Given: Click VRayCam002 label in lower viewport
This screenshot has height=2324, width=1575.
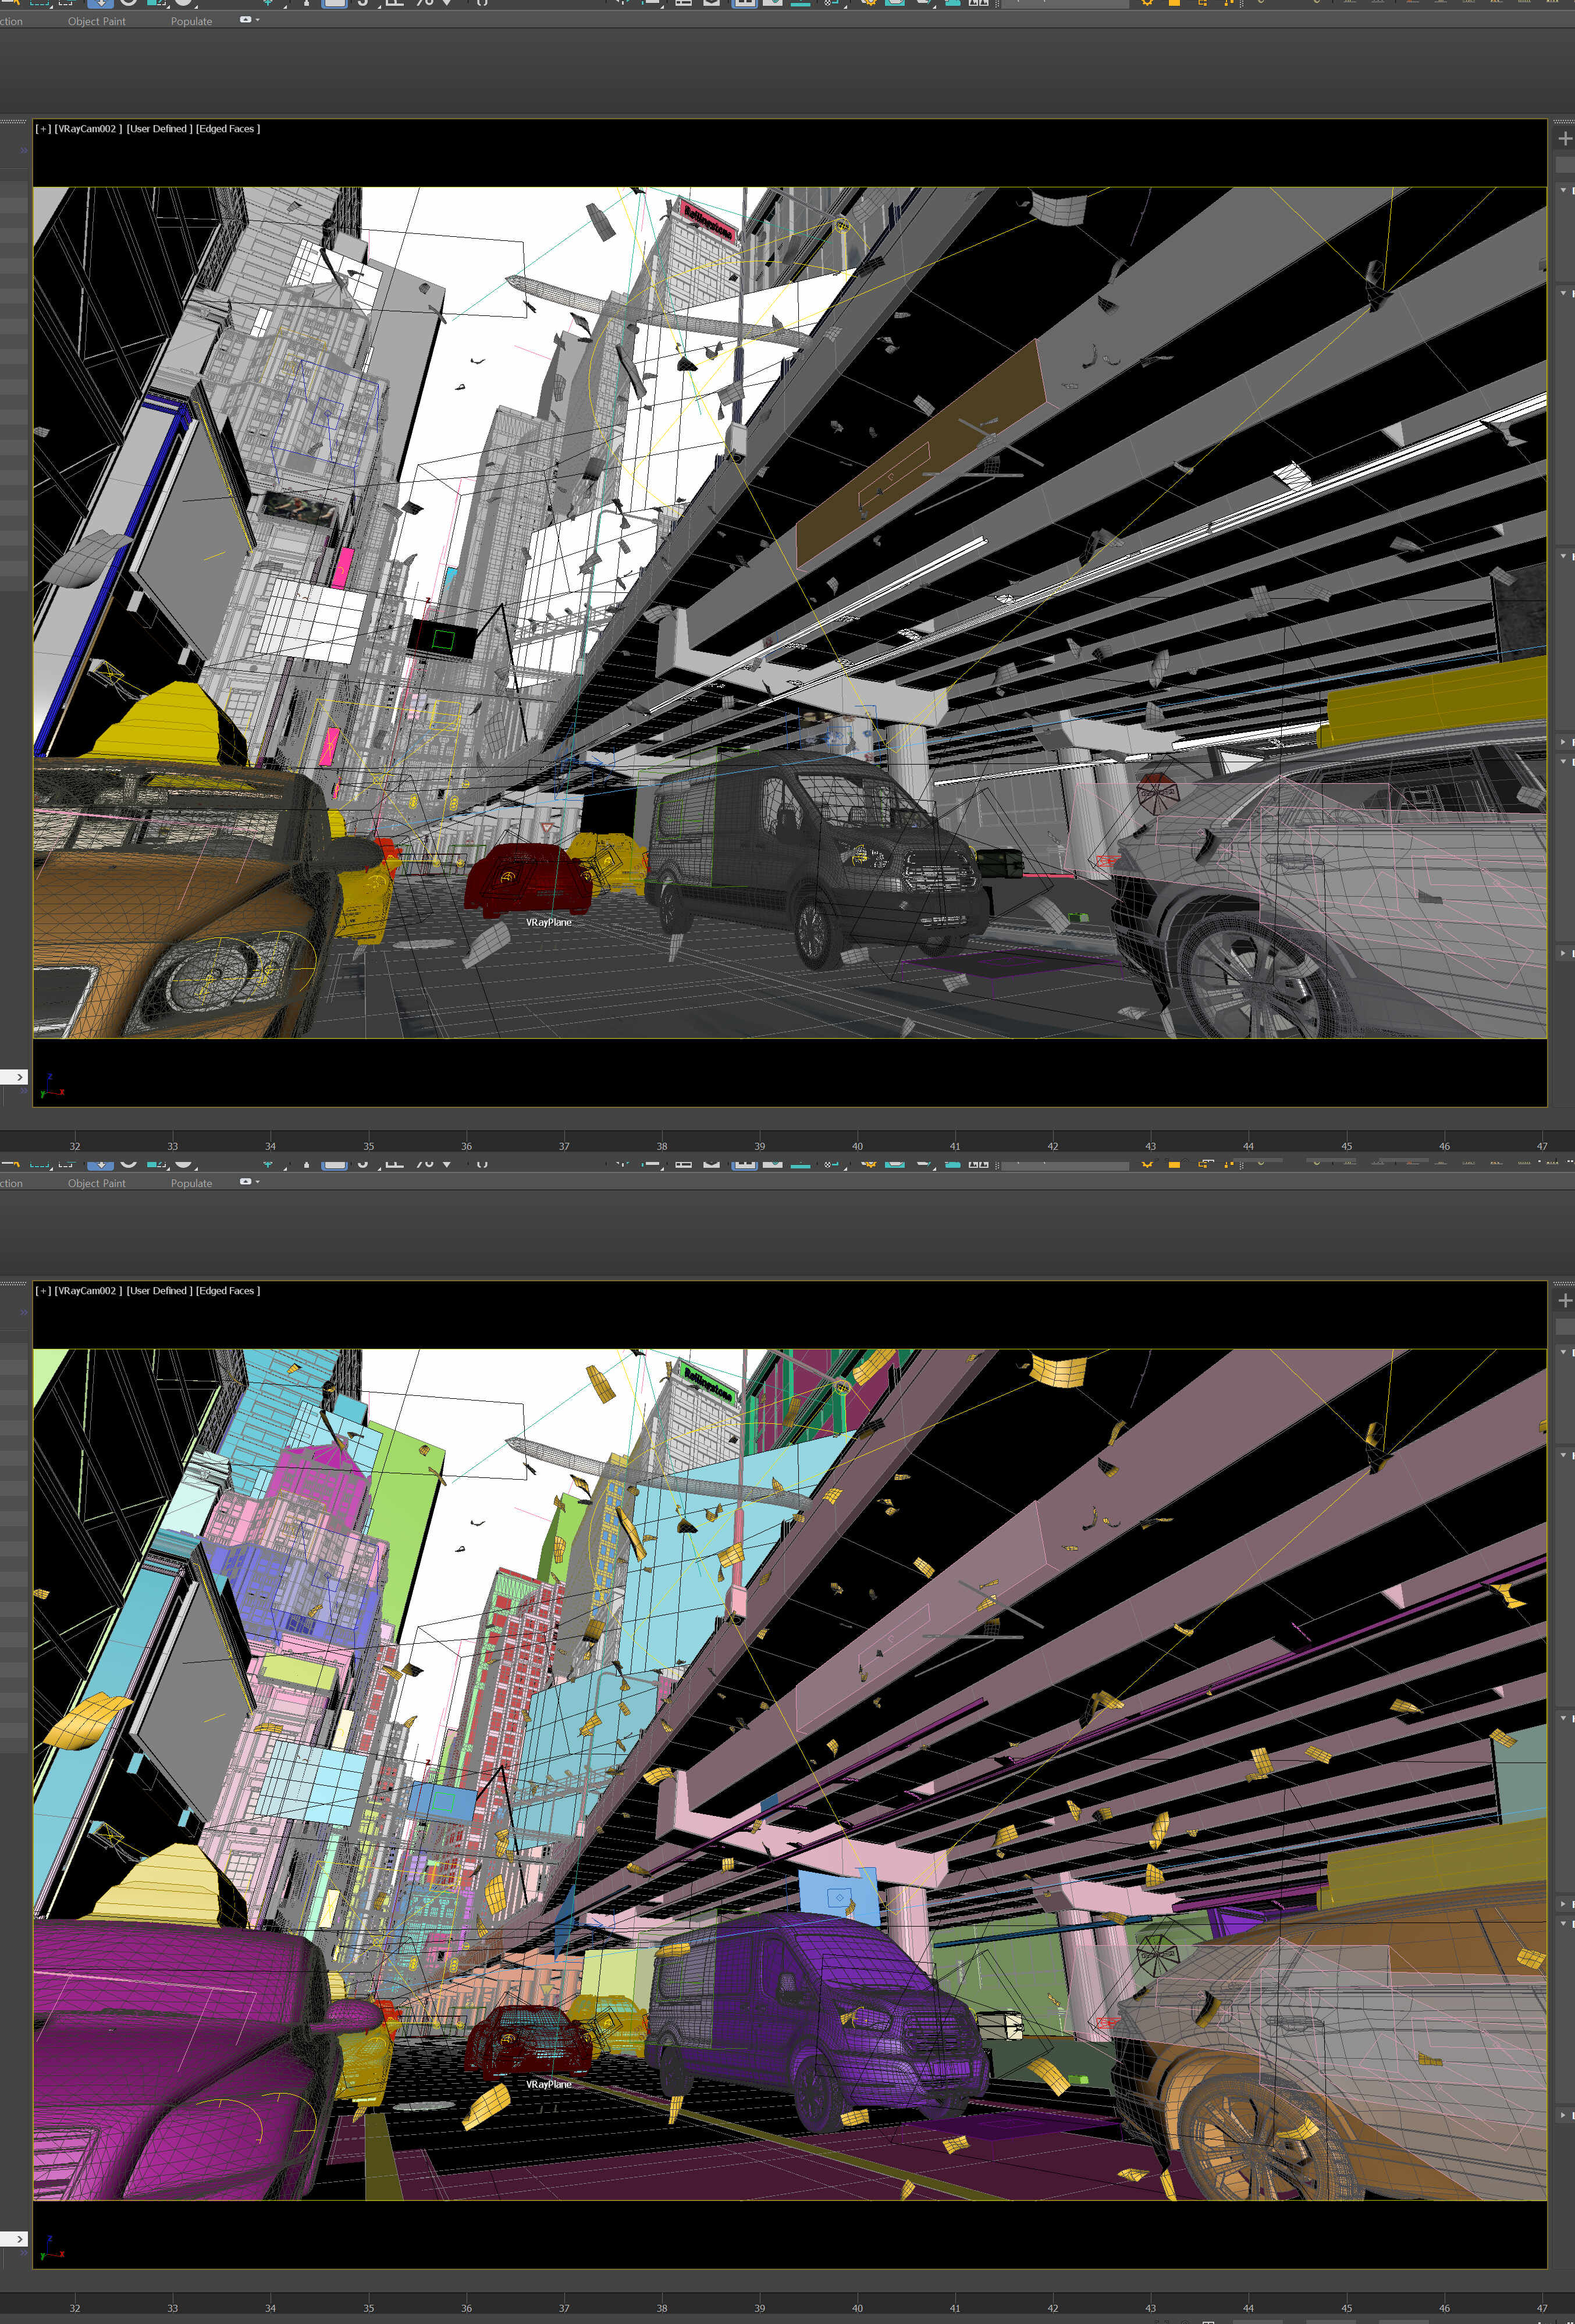Looking at the screenshot, I should (88, 1291).
